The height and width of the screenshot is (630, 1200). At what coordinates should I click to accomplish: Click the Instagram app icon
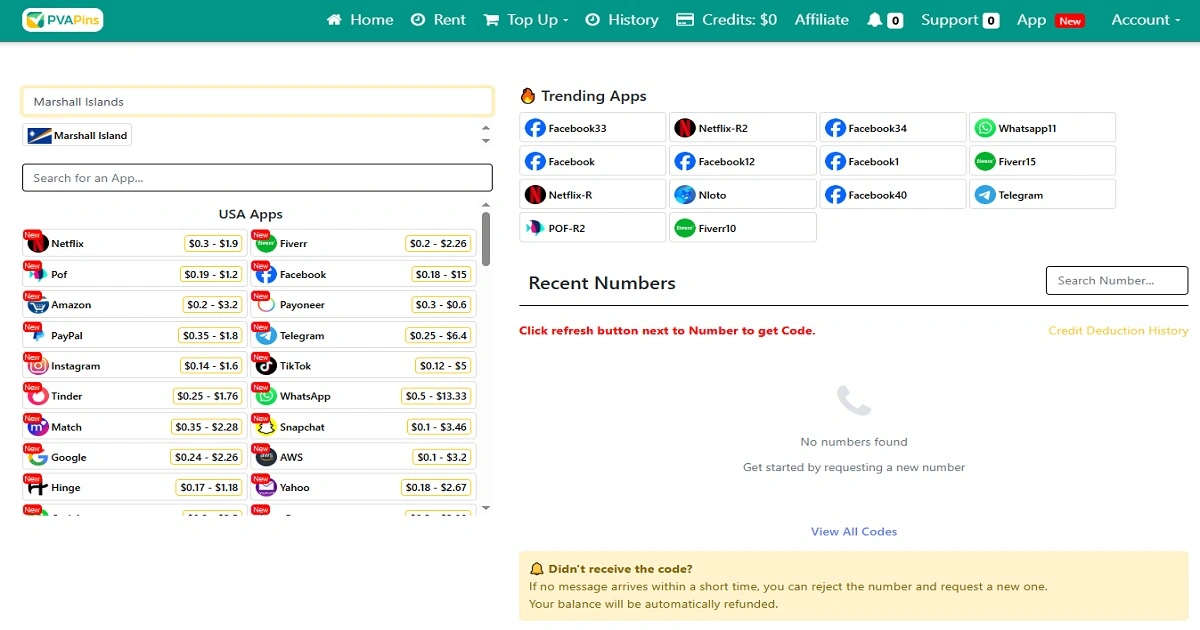[x=38, y=366]
